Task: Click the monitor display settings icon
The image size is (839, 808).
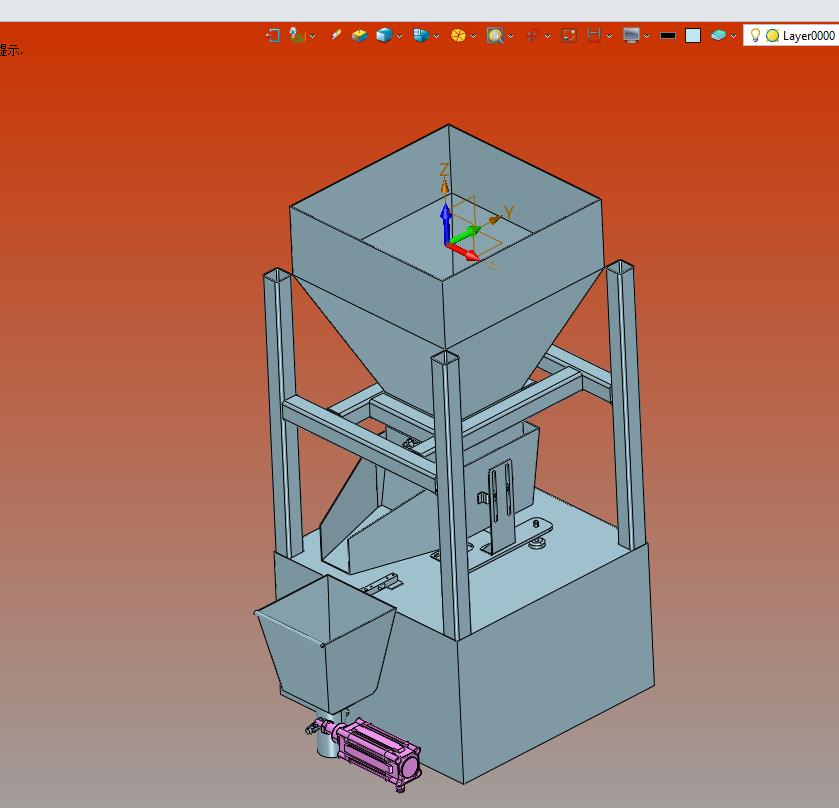Action: [631, 35]
